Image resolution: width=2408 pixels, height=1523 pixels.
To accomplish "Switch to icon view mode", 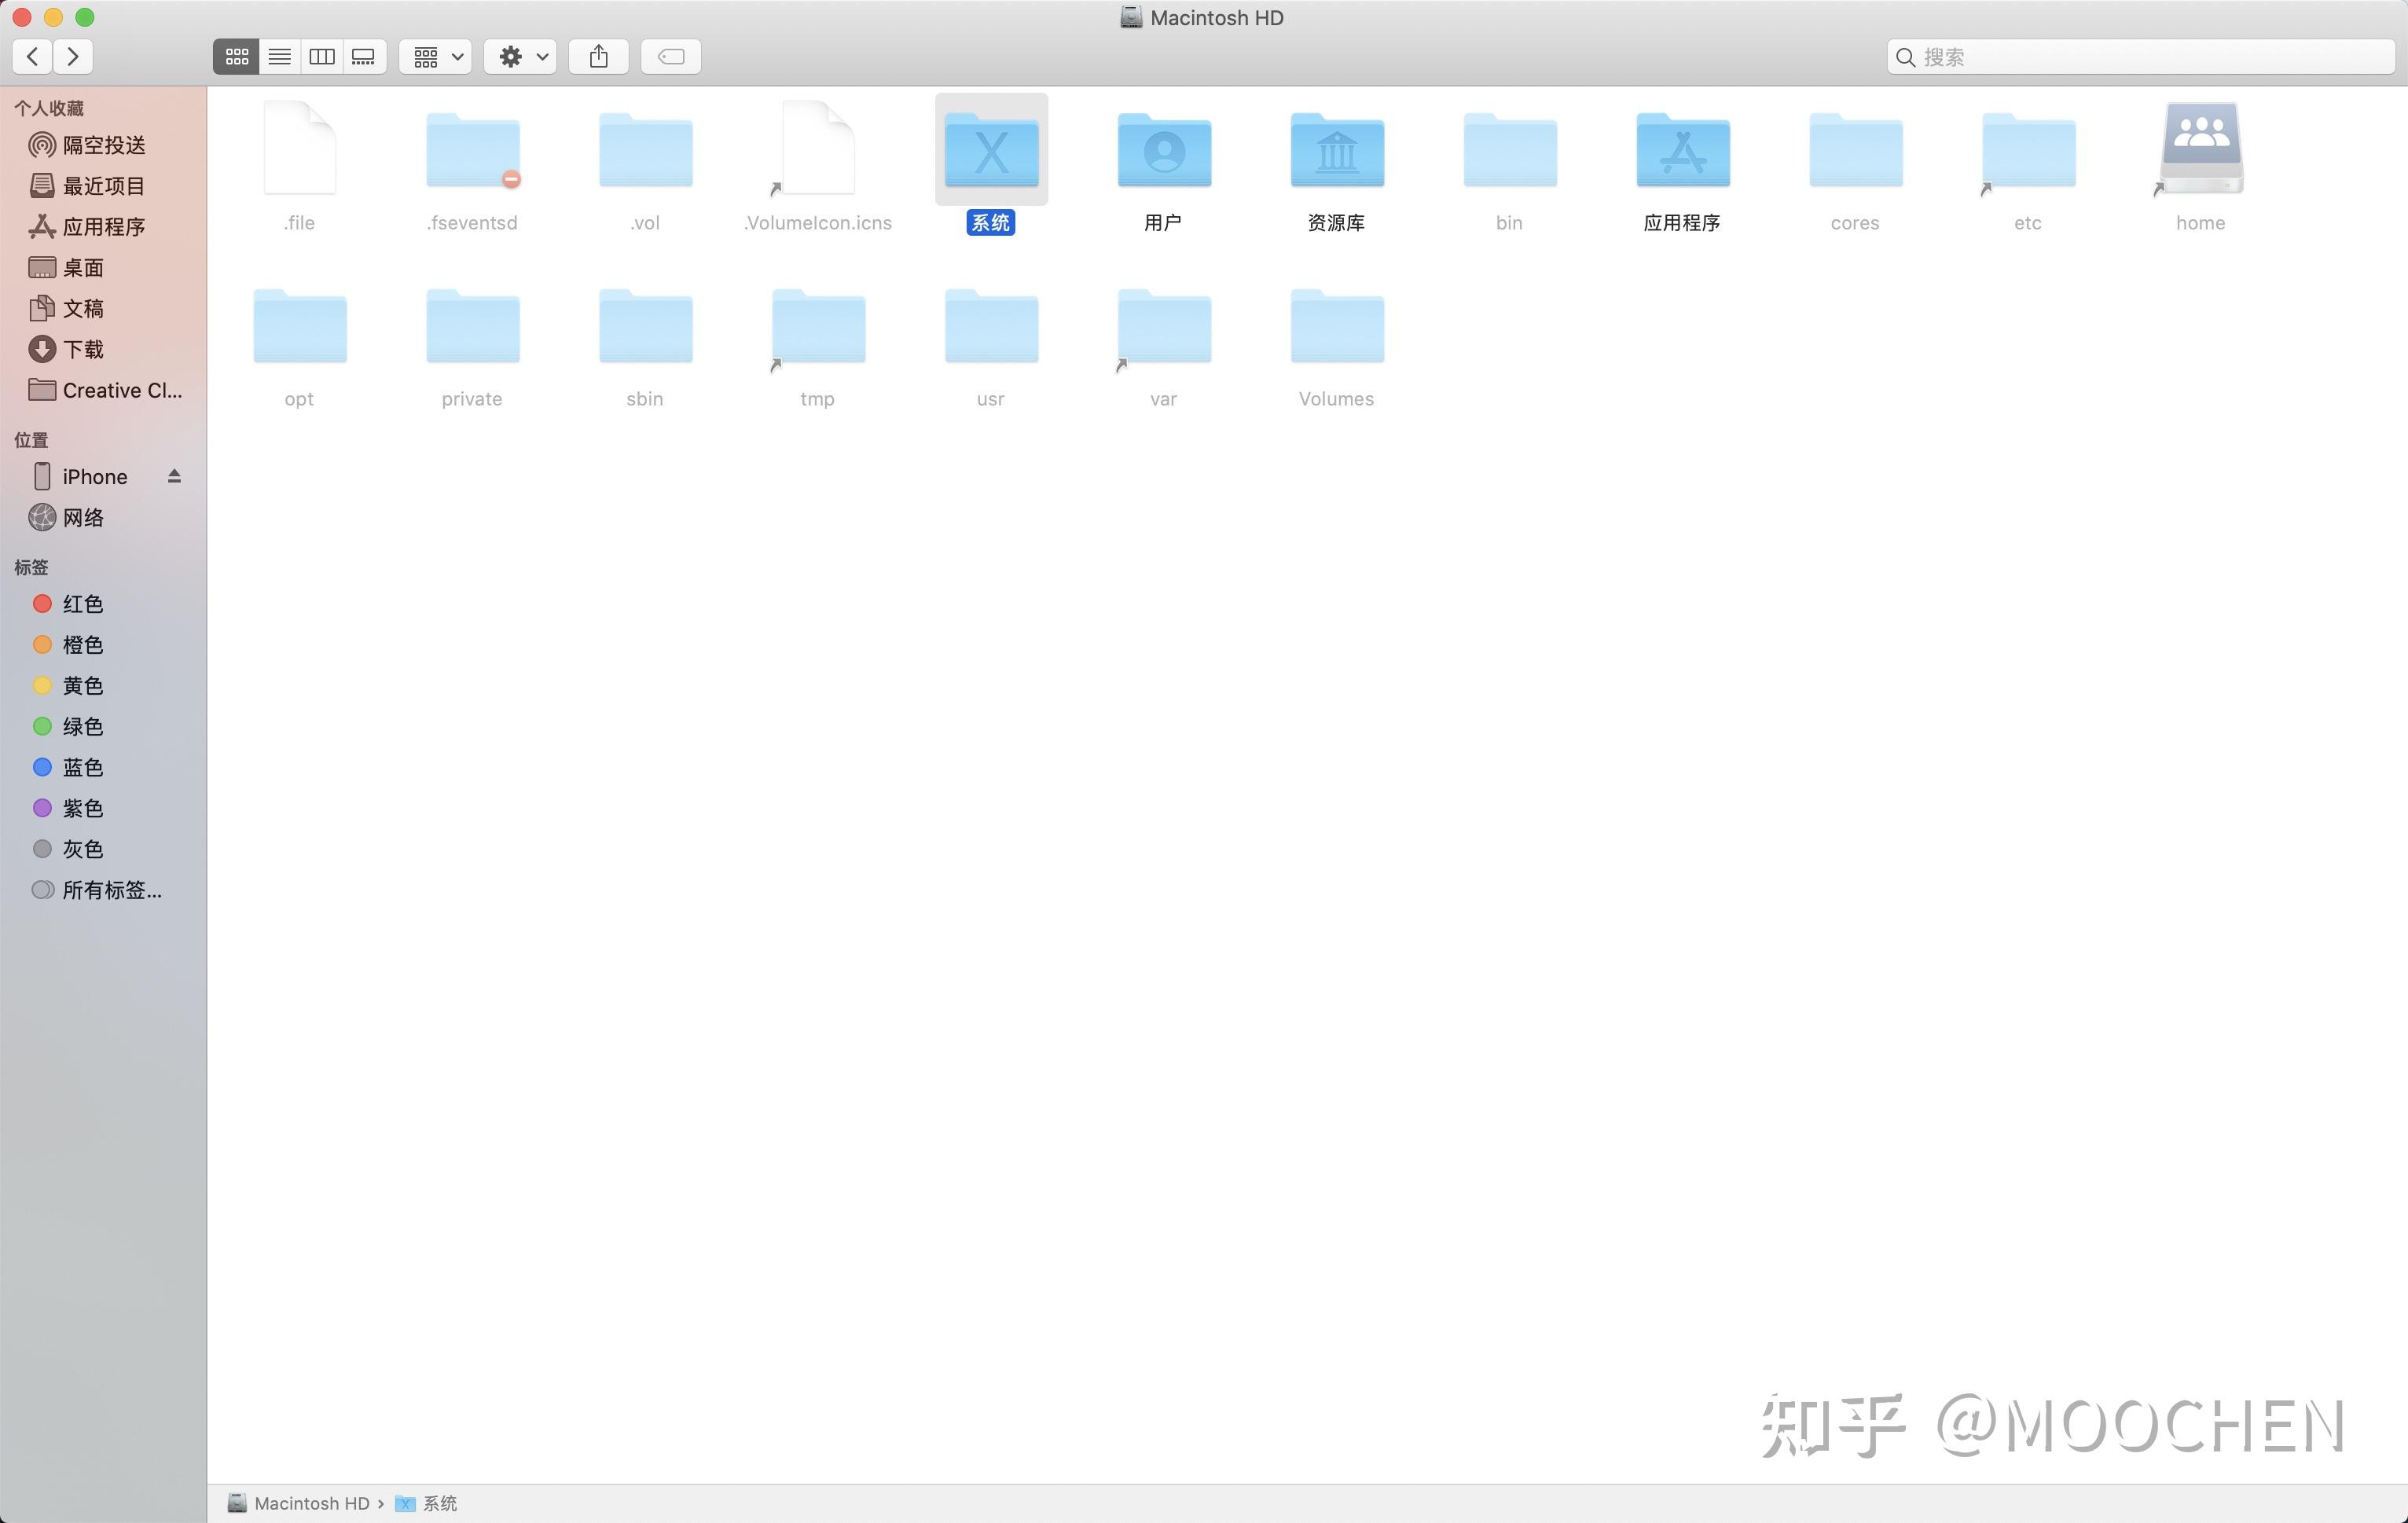I will click(x=237, y=57).
